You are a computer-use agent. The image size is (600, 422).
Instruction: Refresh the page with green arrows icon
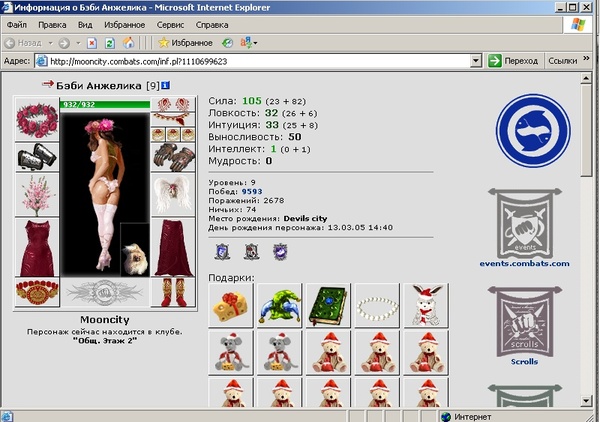[110, 43]
